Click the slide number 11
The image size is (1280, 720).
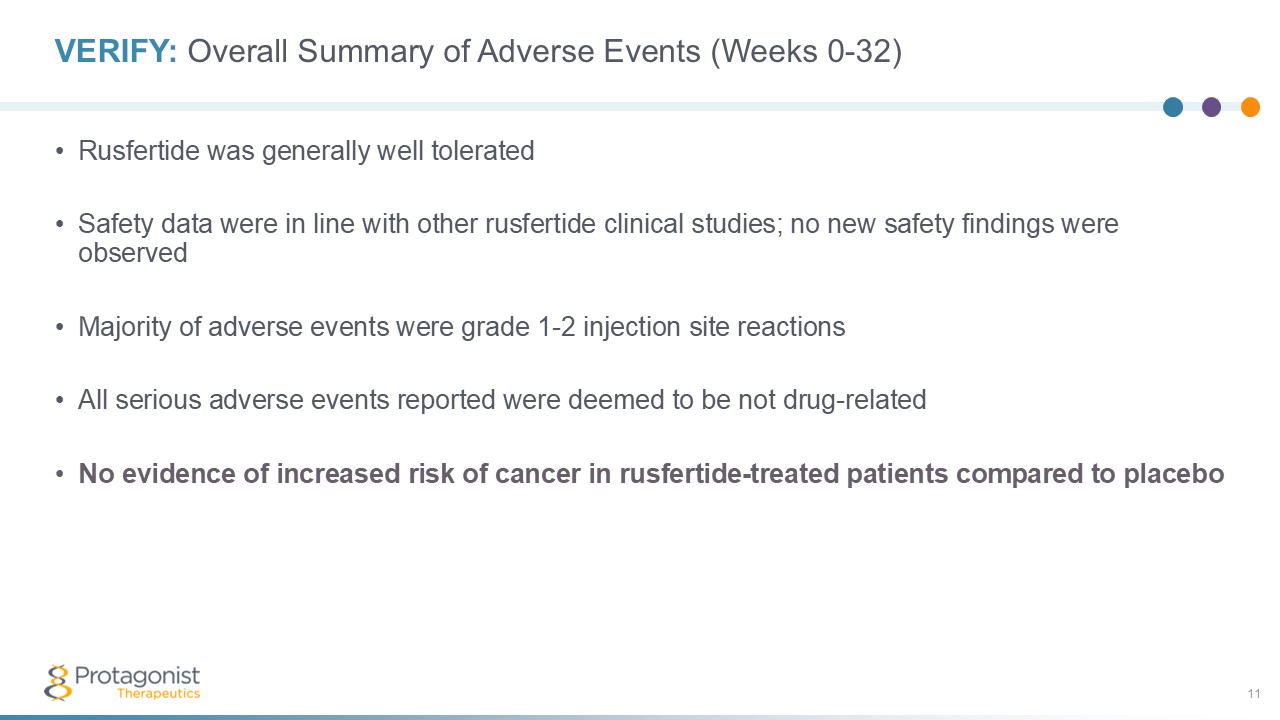tap(1253, 695)
